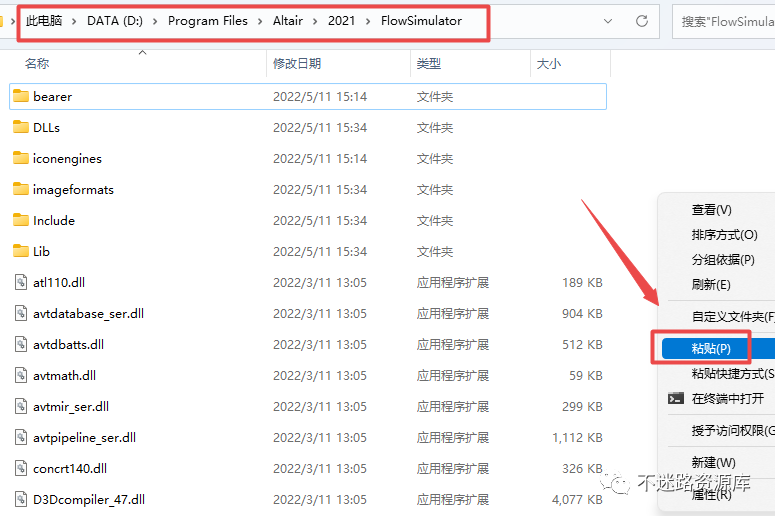Click the Lib folder icon
This screenshot has width=775, height=516.
coord(21,251)
